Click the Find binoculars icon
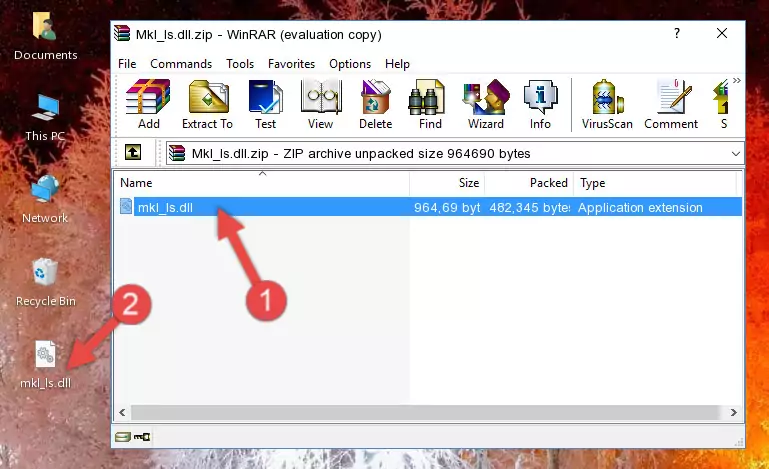 point(430,104)
